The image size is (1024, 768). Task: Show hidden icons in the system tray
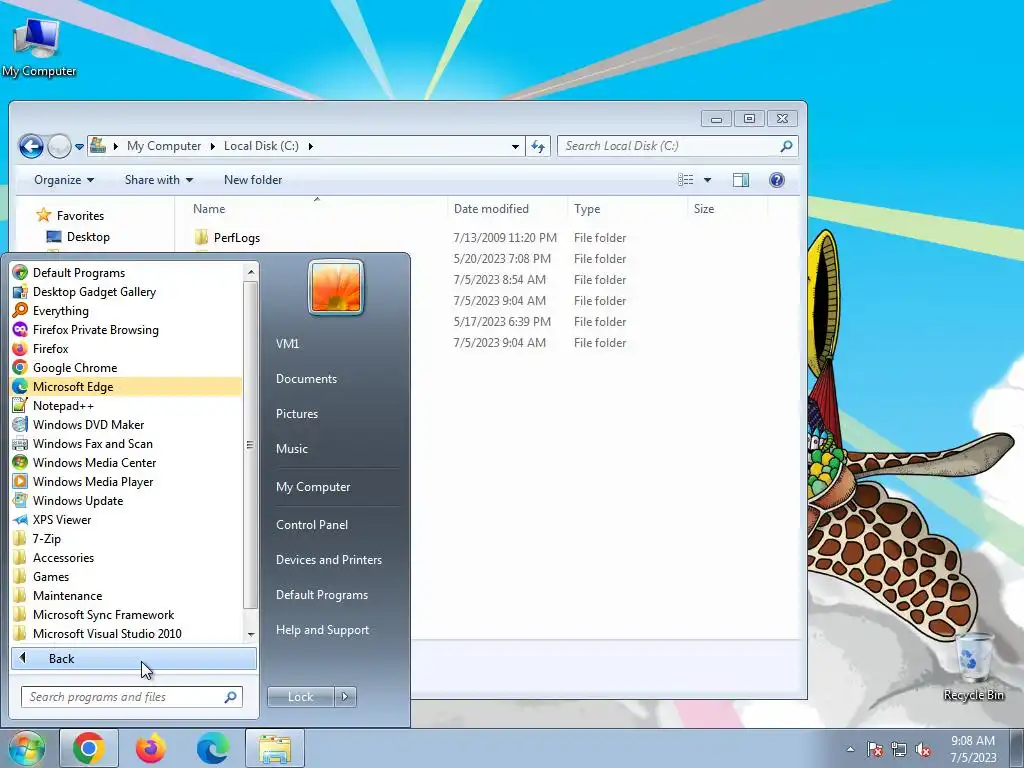850,749
